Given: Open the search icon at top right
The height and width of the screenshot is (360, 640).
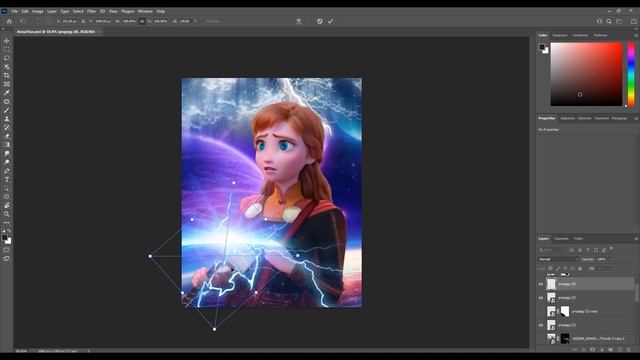Looking at the screenshot, I should tap(609, 21).
